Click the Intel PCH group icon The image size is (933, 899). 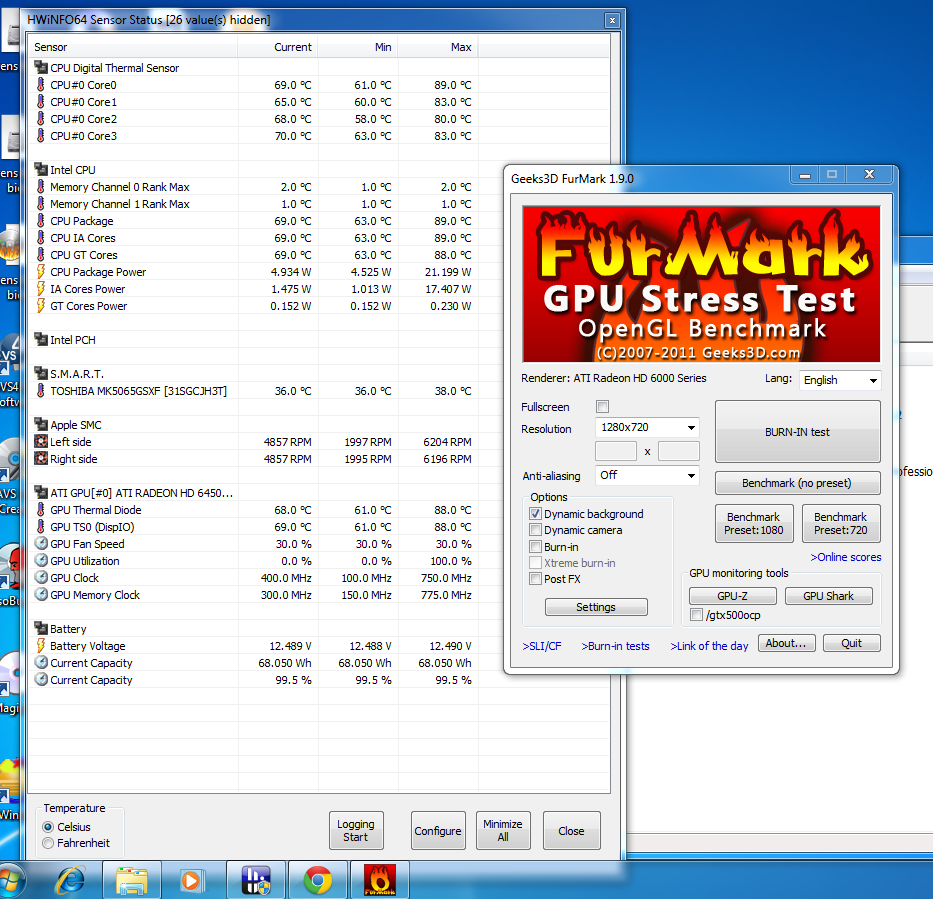pyautogui.click(x=41, y=340)
